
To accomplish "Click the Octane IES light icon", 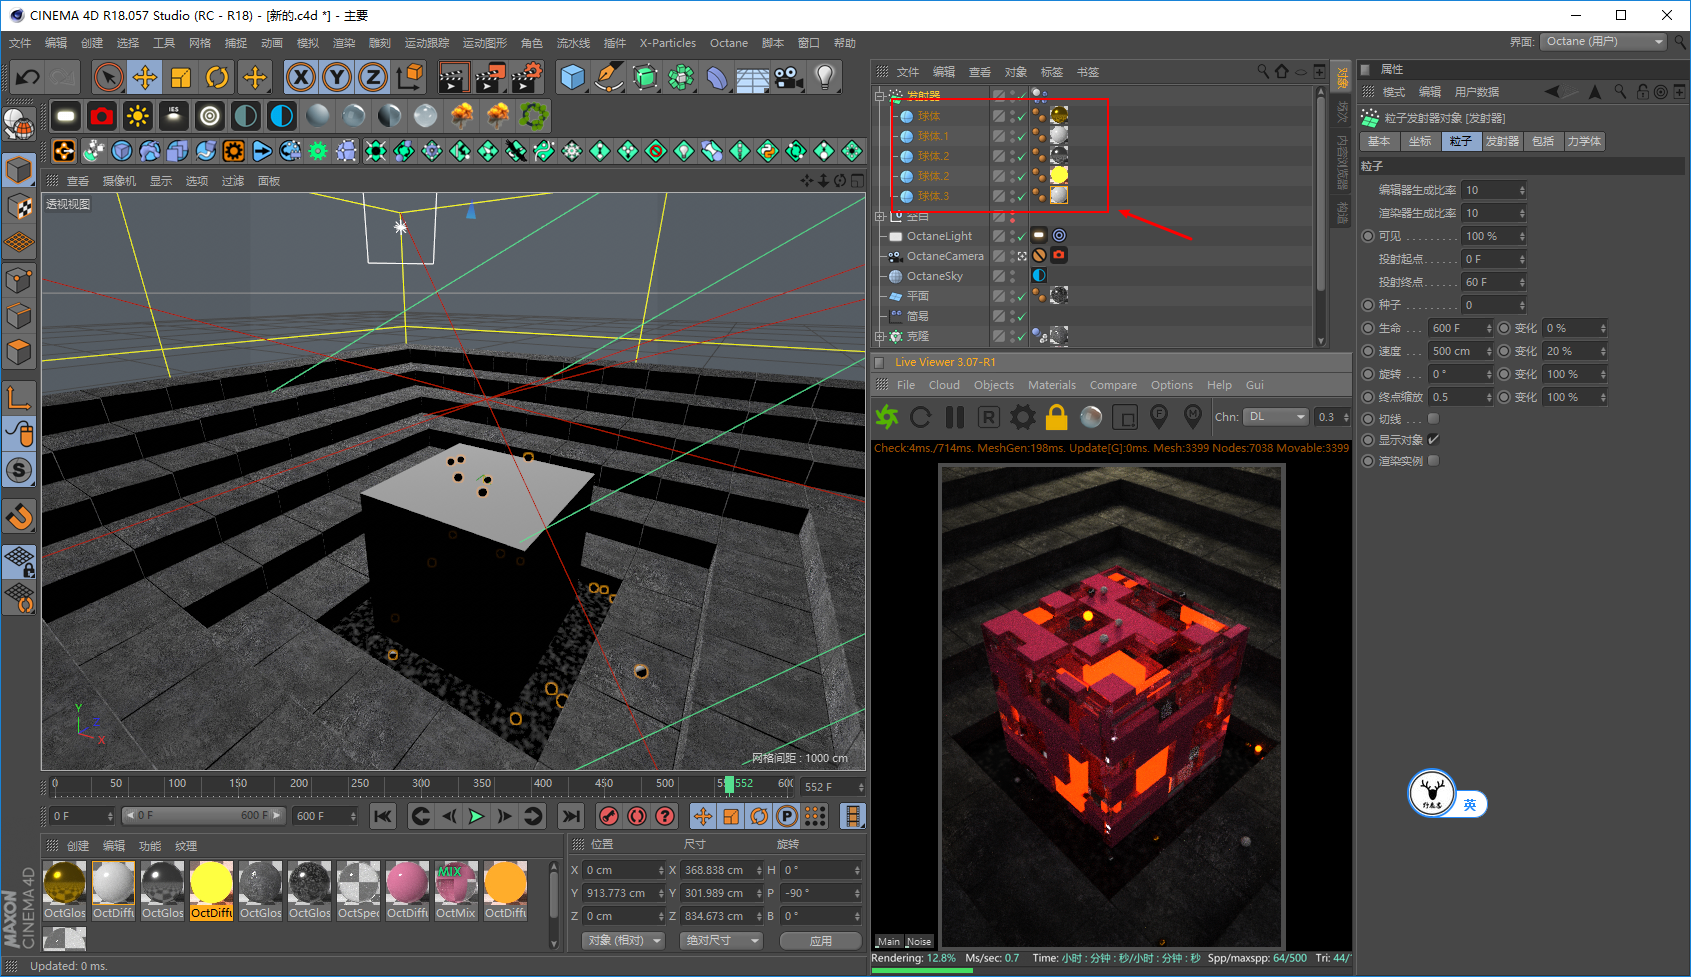I will pos(174,116).
